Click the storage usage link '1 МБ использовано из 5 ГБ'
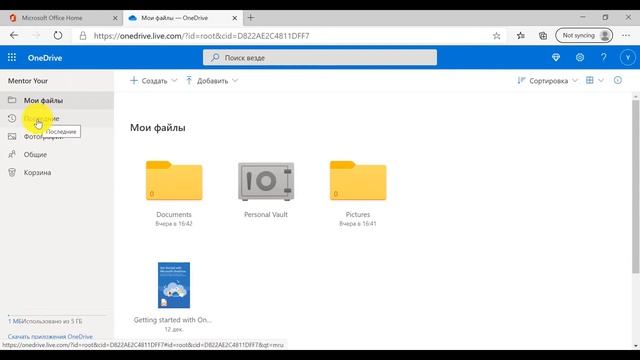This screenshot has width=640, height=360. click(45, 321)
